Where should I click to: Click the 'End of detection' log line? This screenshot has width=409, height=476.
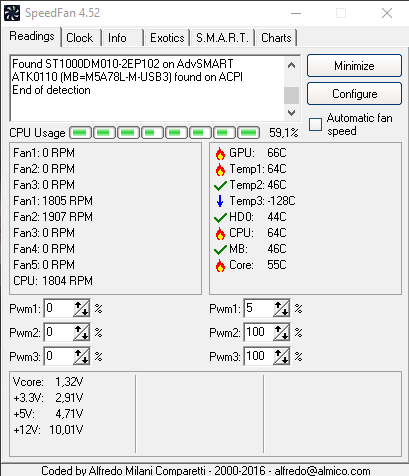(x=51, y=90)
